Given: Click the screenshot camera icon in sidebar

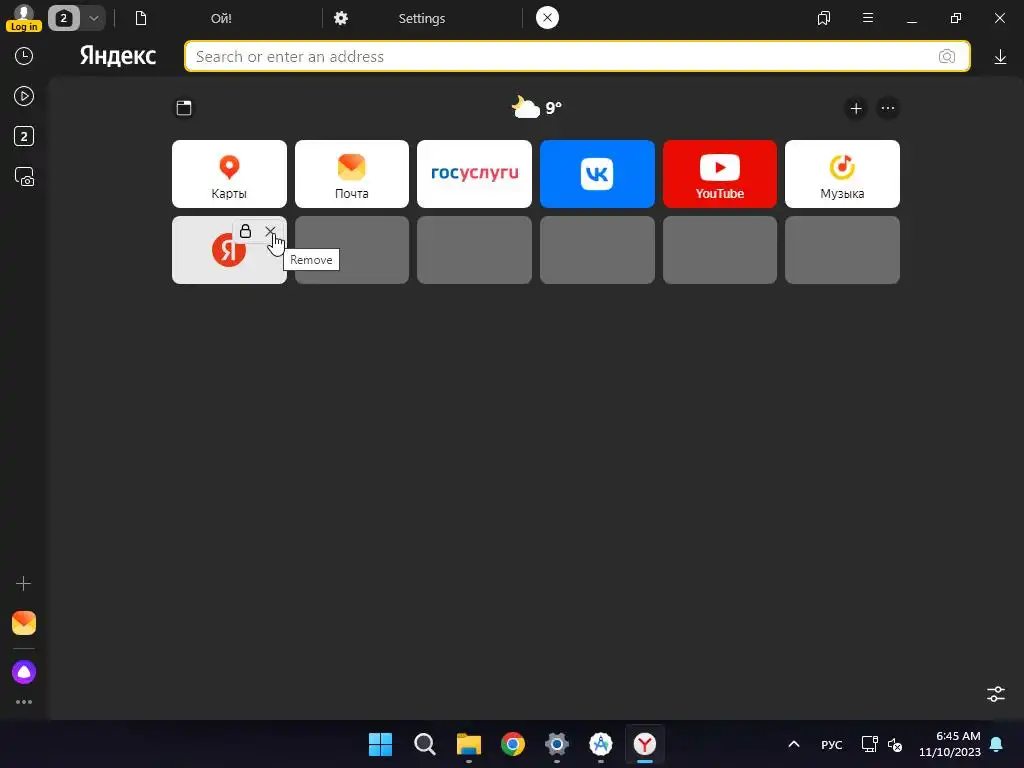Looking at the screenshot, I should 24,177.
